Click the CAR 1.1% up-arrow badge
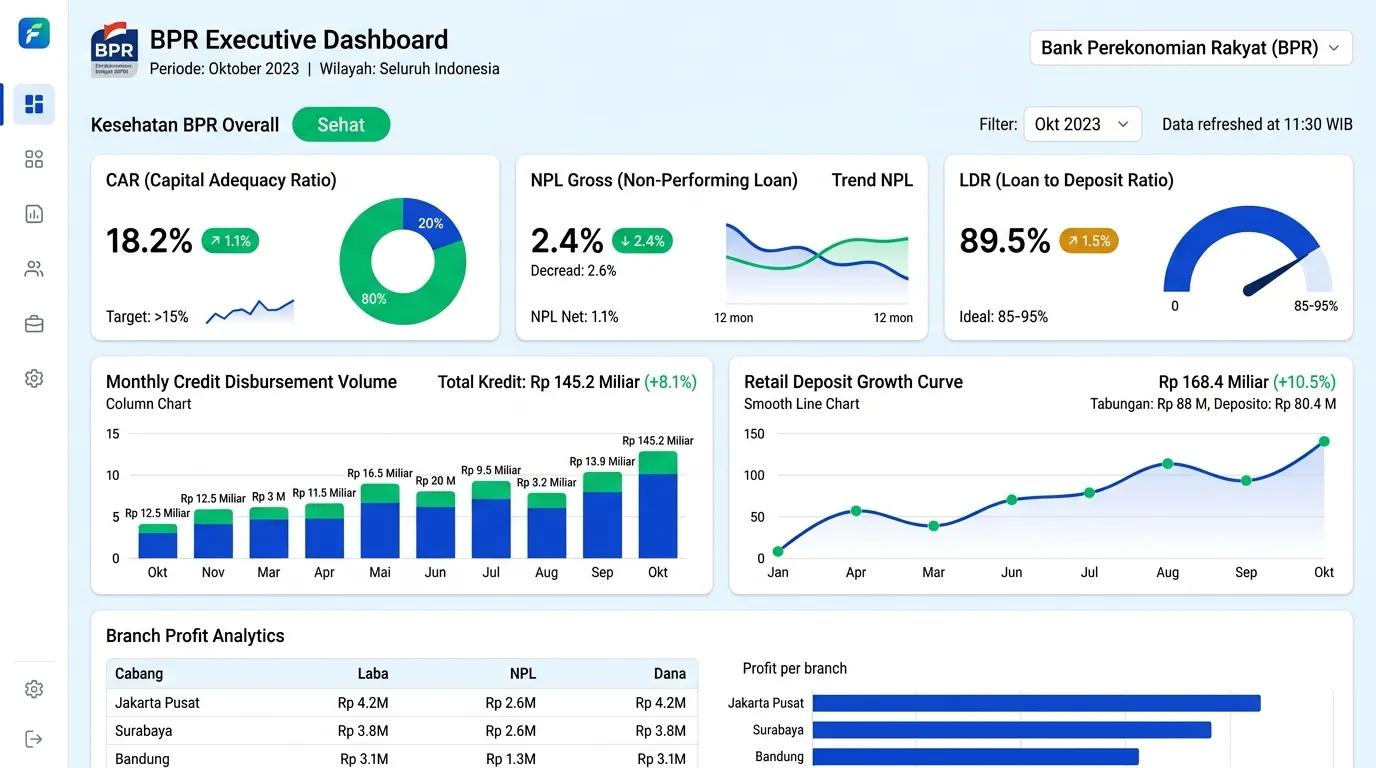 [230, 241]
